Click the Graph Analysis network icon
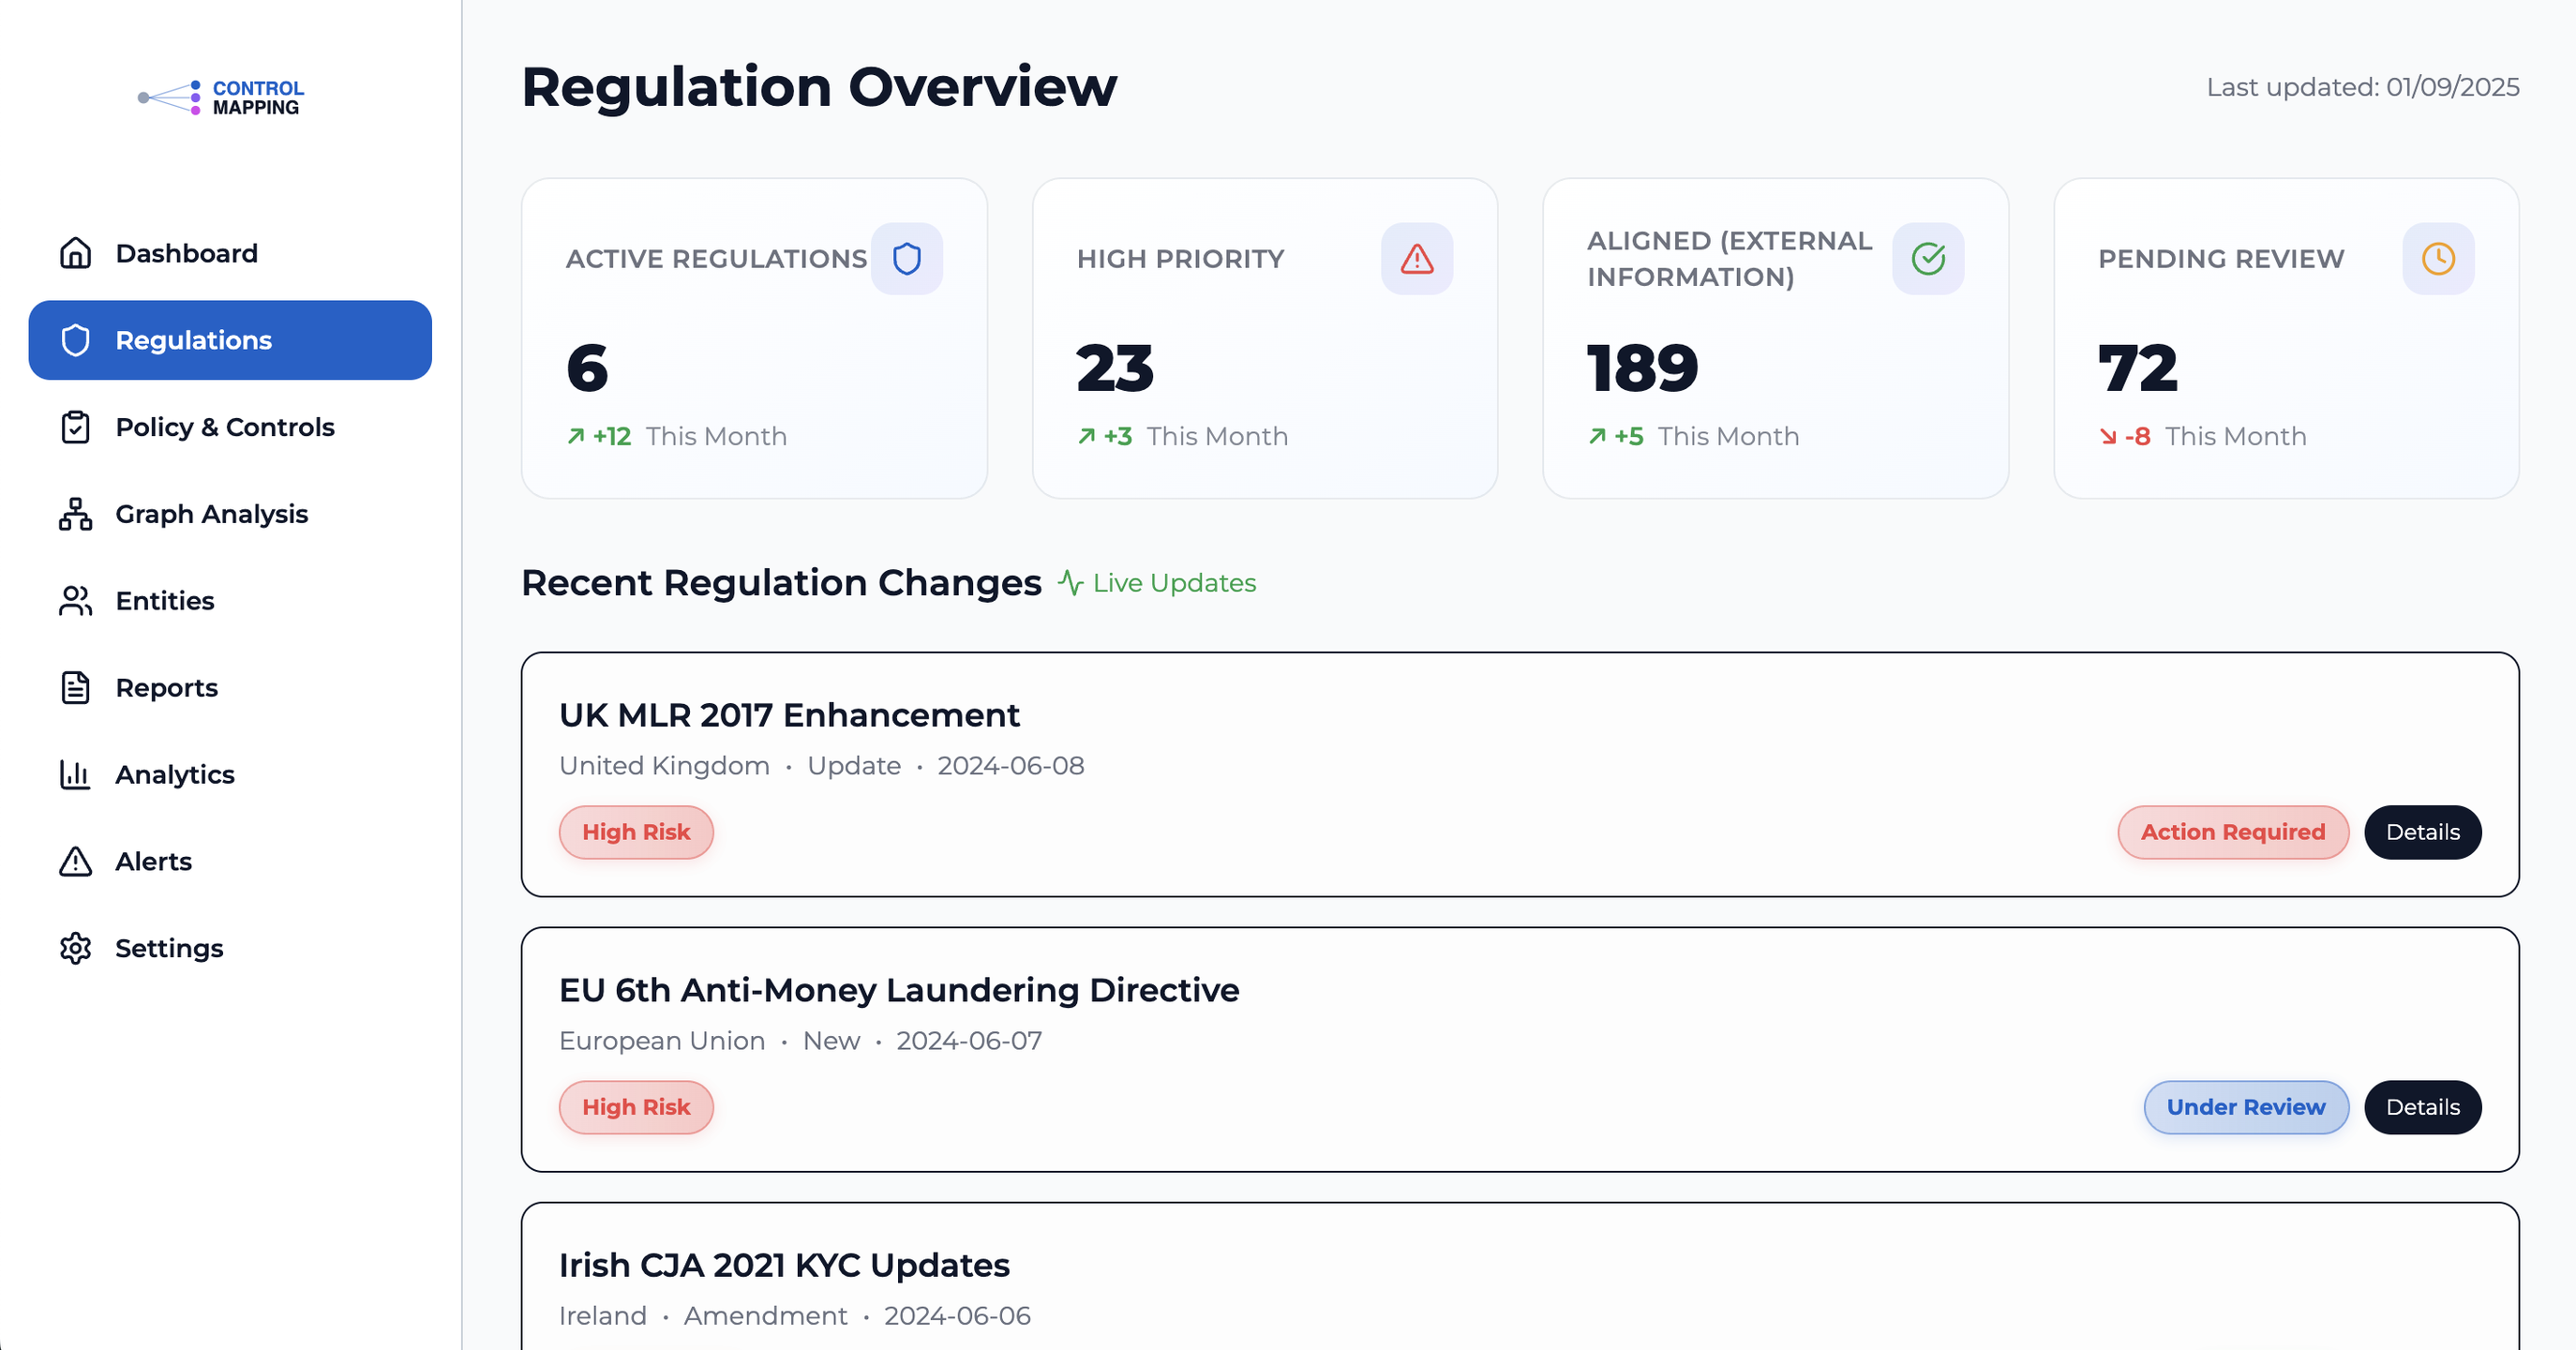The image size is (2576, 1350). 75,514
